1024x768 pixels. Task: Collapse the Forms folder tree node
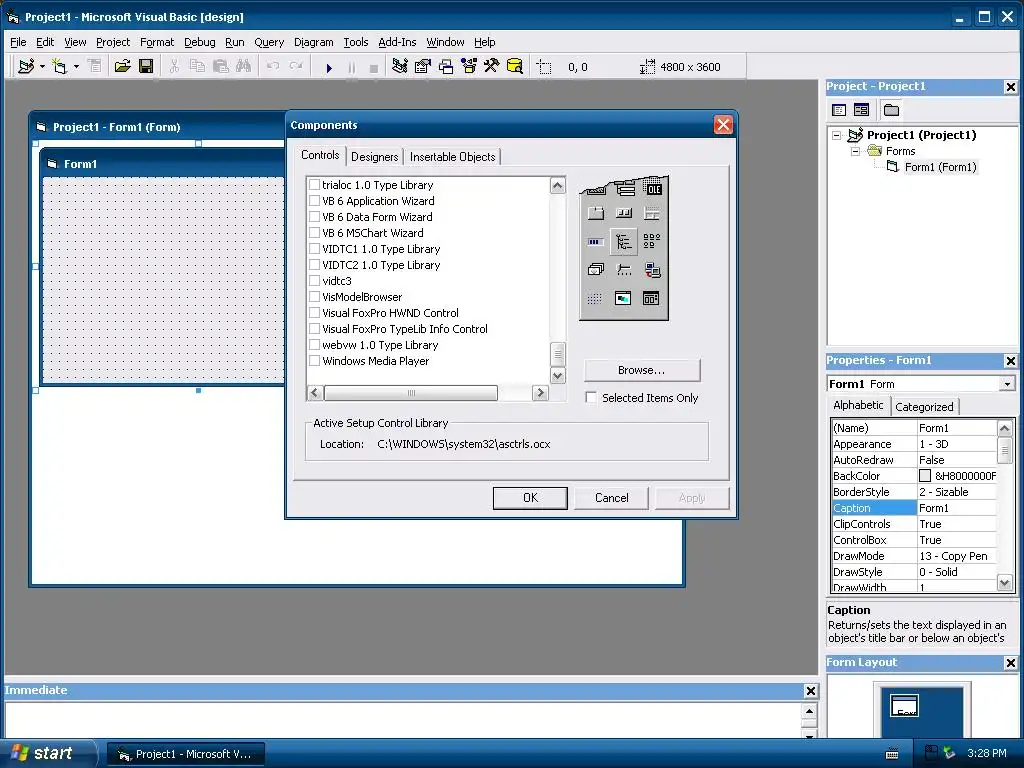point(855,152)
